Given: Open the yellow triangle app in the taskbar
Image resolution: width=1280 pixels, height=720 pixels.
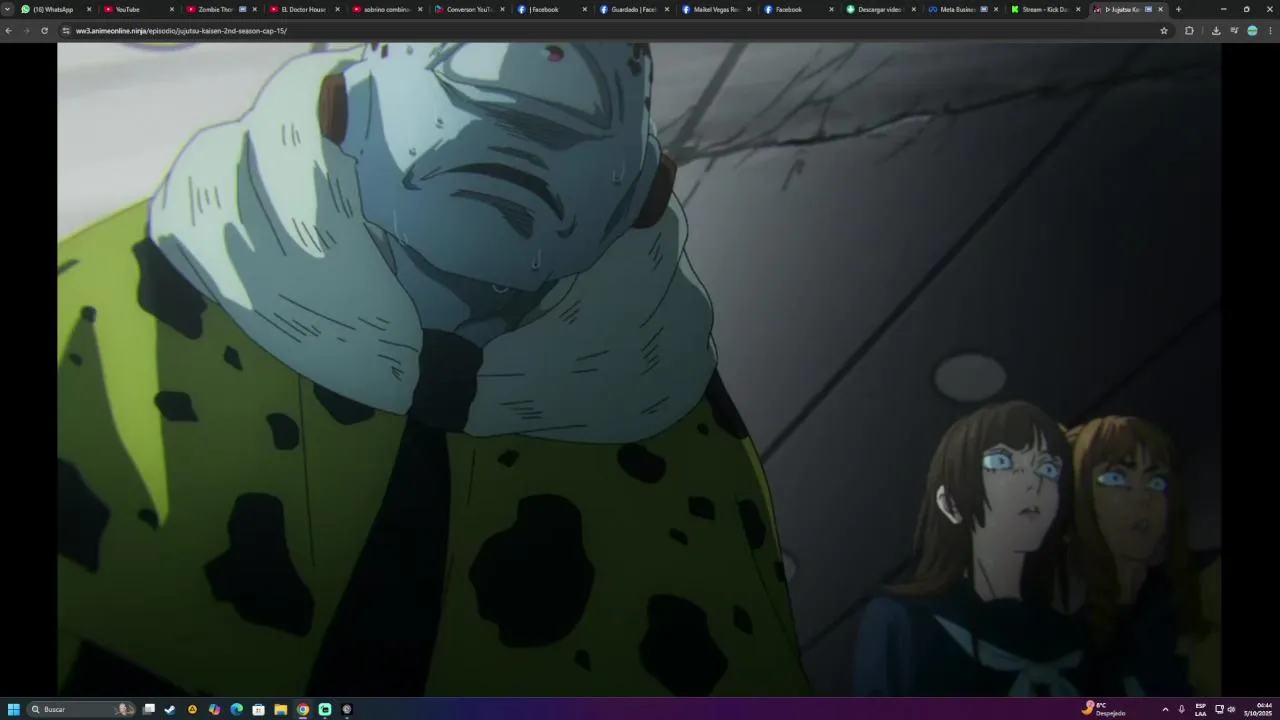Looking at the screenshot, I should click(192, 709).
